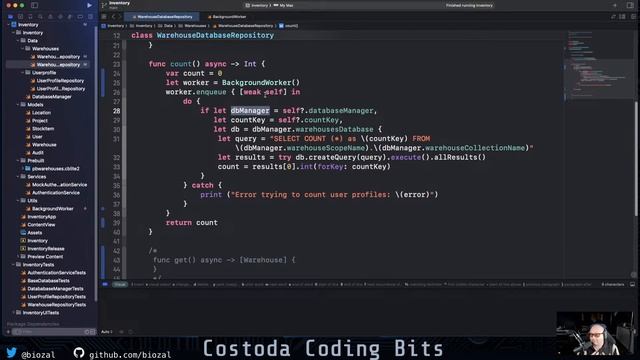The image size is (640, 360).
Task: Open the issue navigator warning icon
Action: tap(50, 17)
